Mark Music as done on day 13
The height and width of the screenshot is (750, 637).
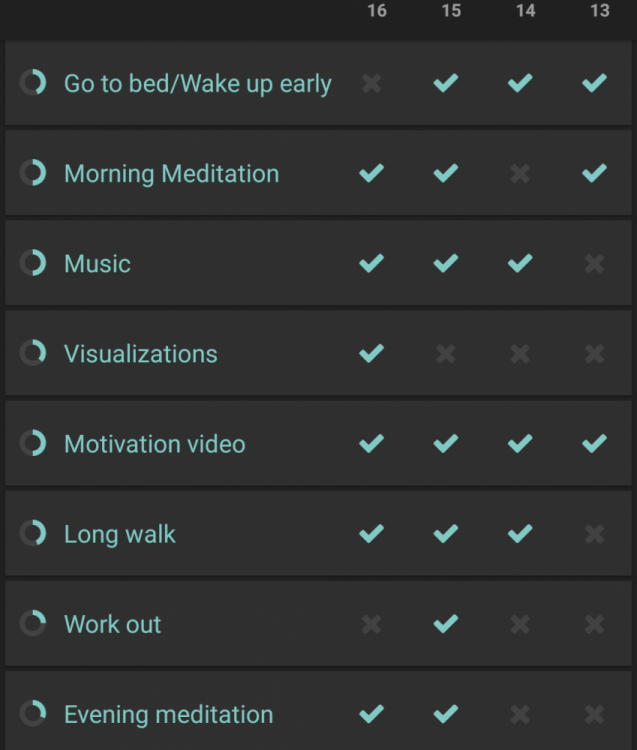click(x=594, y=264)
